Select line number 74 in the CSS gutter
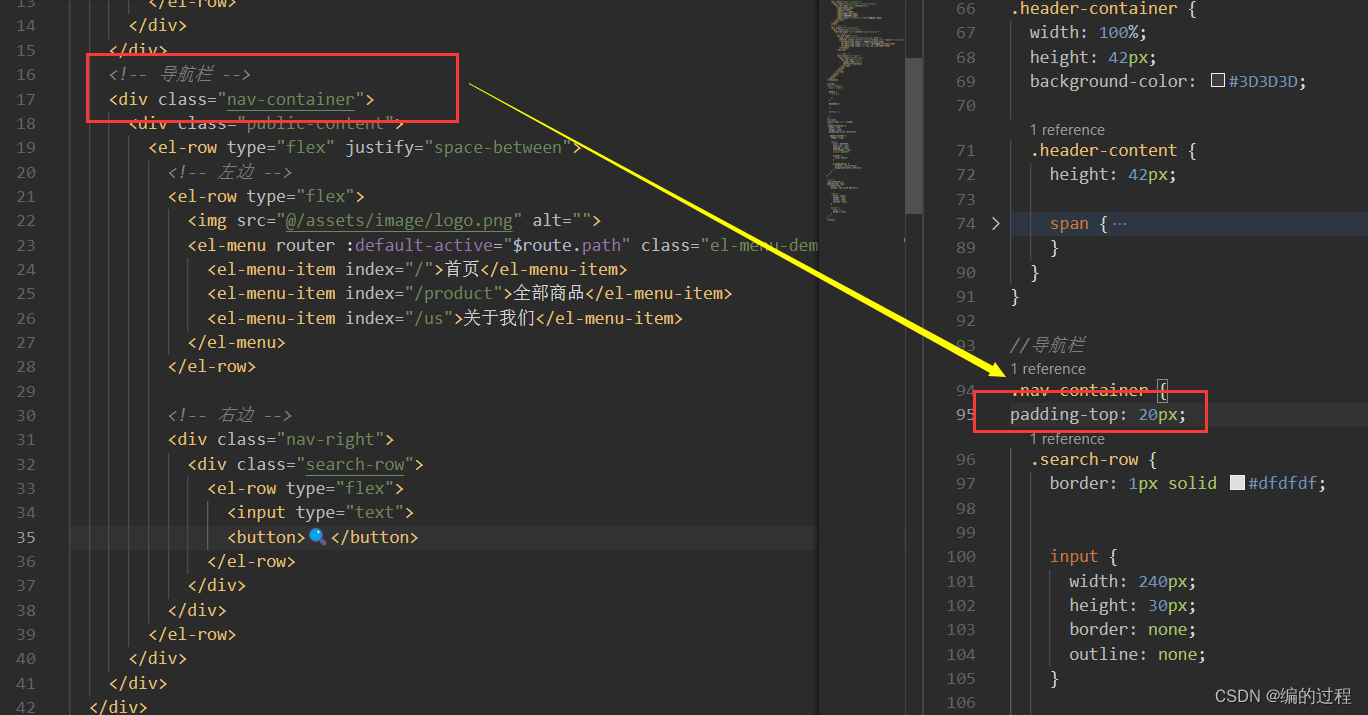 [965, 224]
